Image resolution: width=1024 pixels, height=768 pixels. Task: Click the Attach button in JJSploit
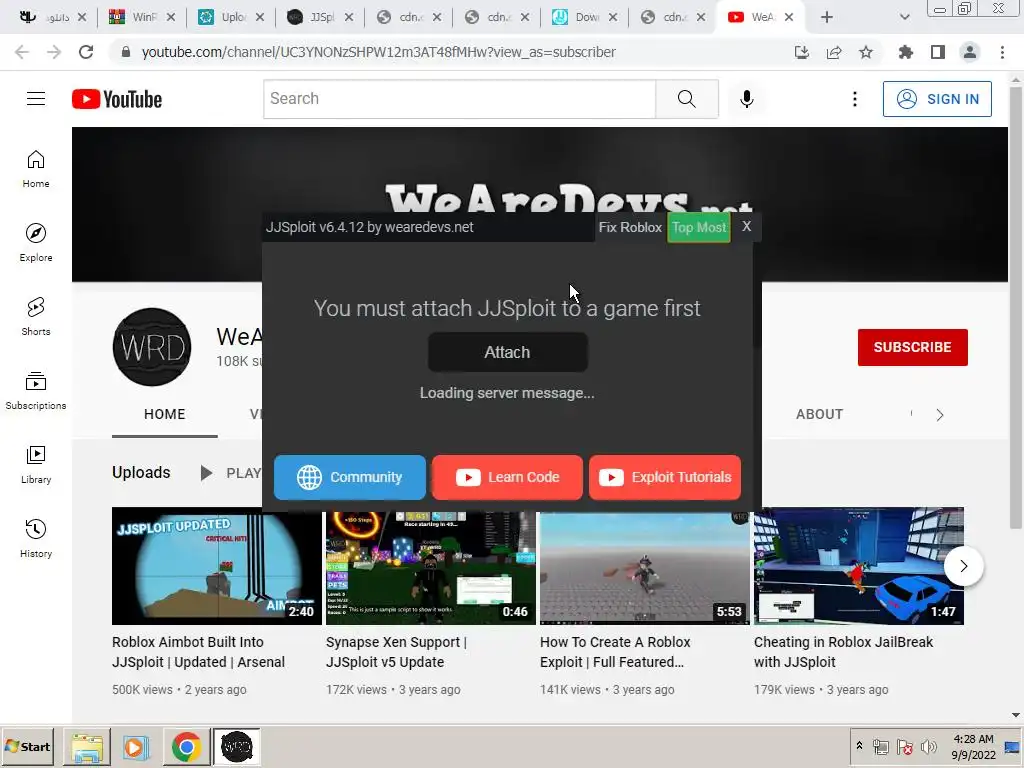(507, 352)
